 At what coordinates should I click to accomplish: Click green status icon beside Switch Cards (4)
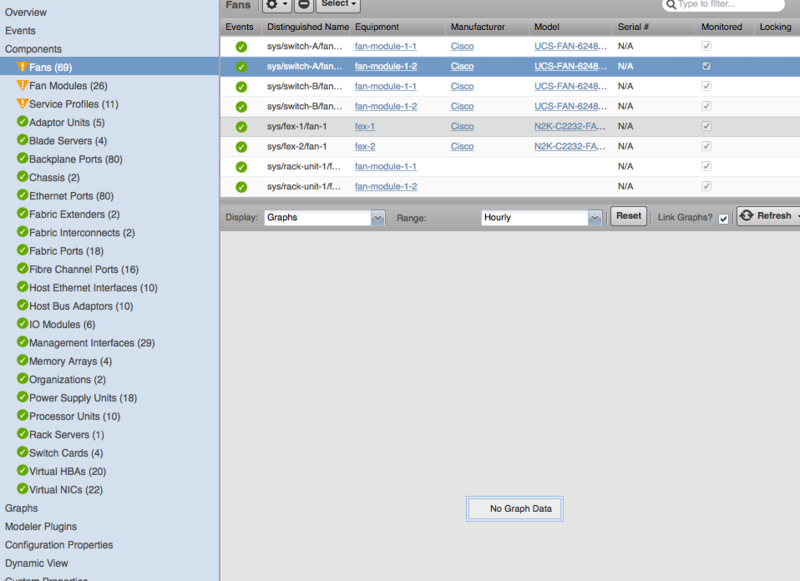click(22, 452)
